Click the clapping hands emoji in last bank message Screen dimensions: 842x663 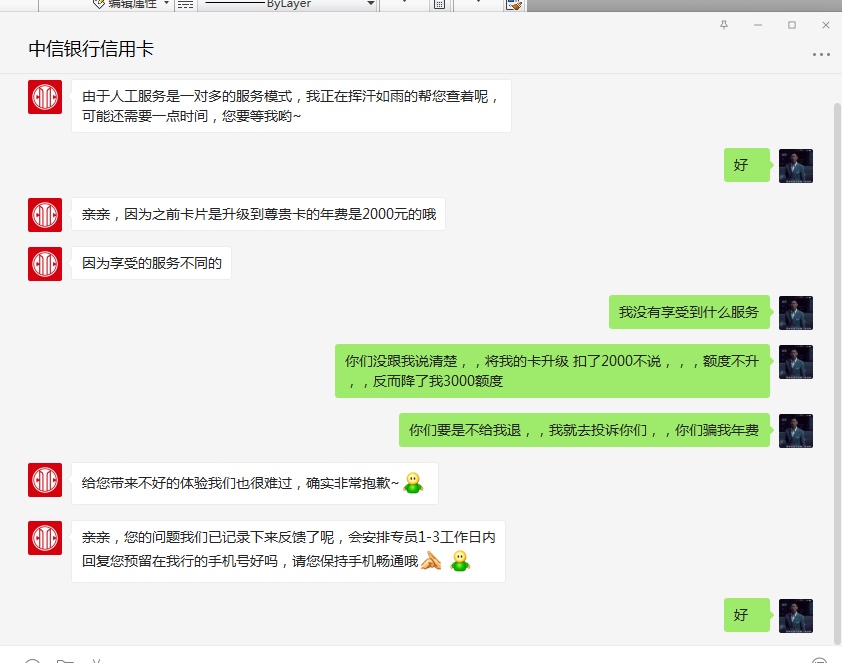pos(431,561)
